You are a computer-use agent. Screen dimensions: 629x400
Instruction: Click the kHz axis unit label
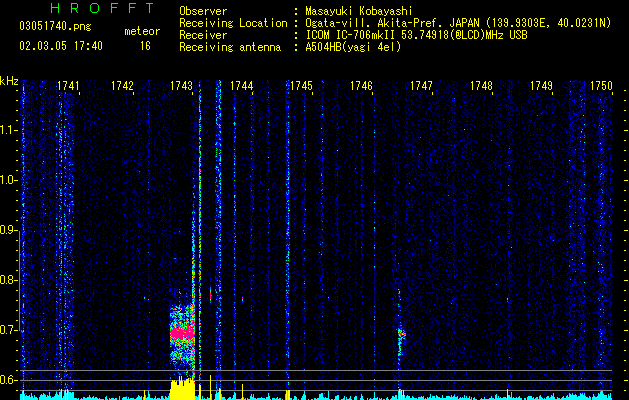coord(9,81)
